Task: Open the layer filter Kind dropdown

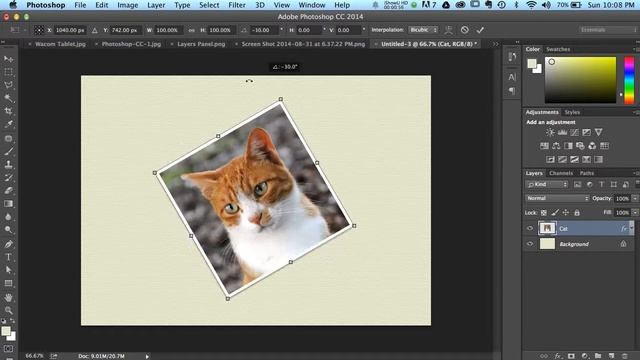Action: [x=547, y=184]
